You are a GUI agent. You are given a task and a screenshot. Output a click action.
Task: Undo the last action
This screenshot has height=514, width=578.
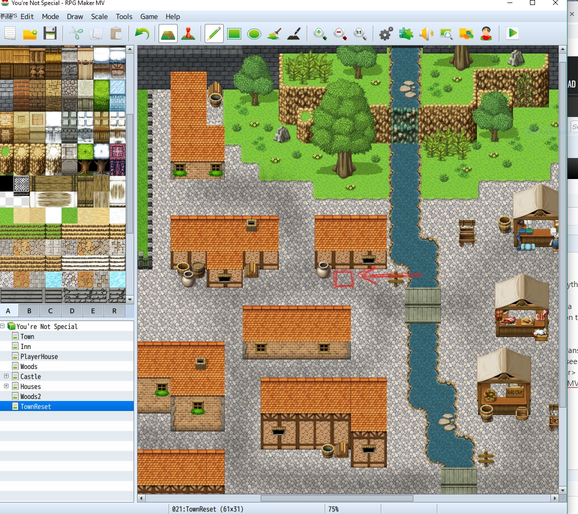coord(142,34)
